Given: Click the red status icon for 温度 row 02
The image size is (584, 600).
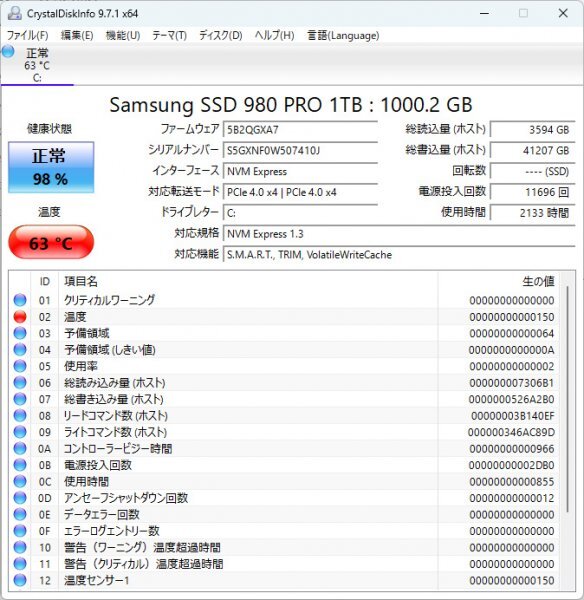Looking at the screenshot, I should click(20, 316).
